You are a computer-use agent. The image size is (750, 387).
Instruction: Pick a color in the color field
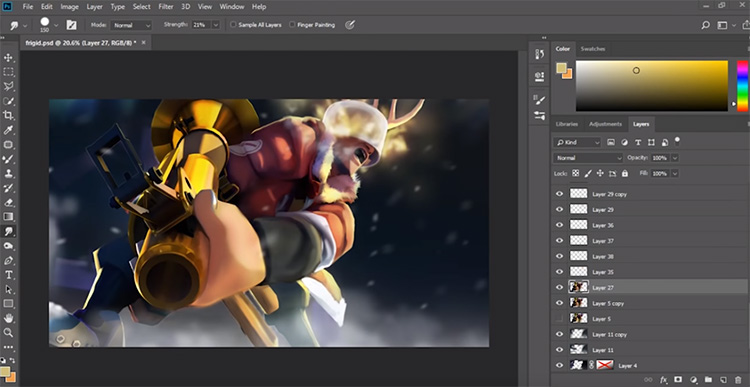pyautogui.click(x=651, y=86)
